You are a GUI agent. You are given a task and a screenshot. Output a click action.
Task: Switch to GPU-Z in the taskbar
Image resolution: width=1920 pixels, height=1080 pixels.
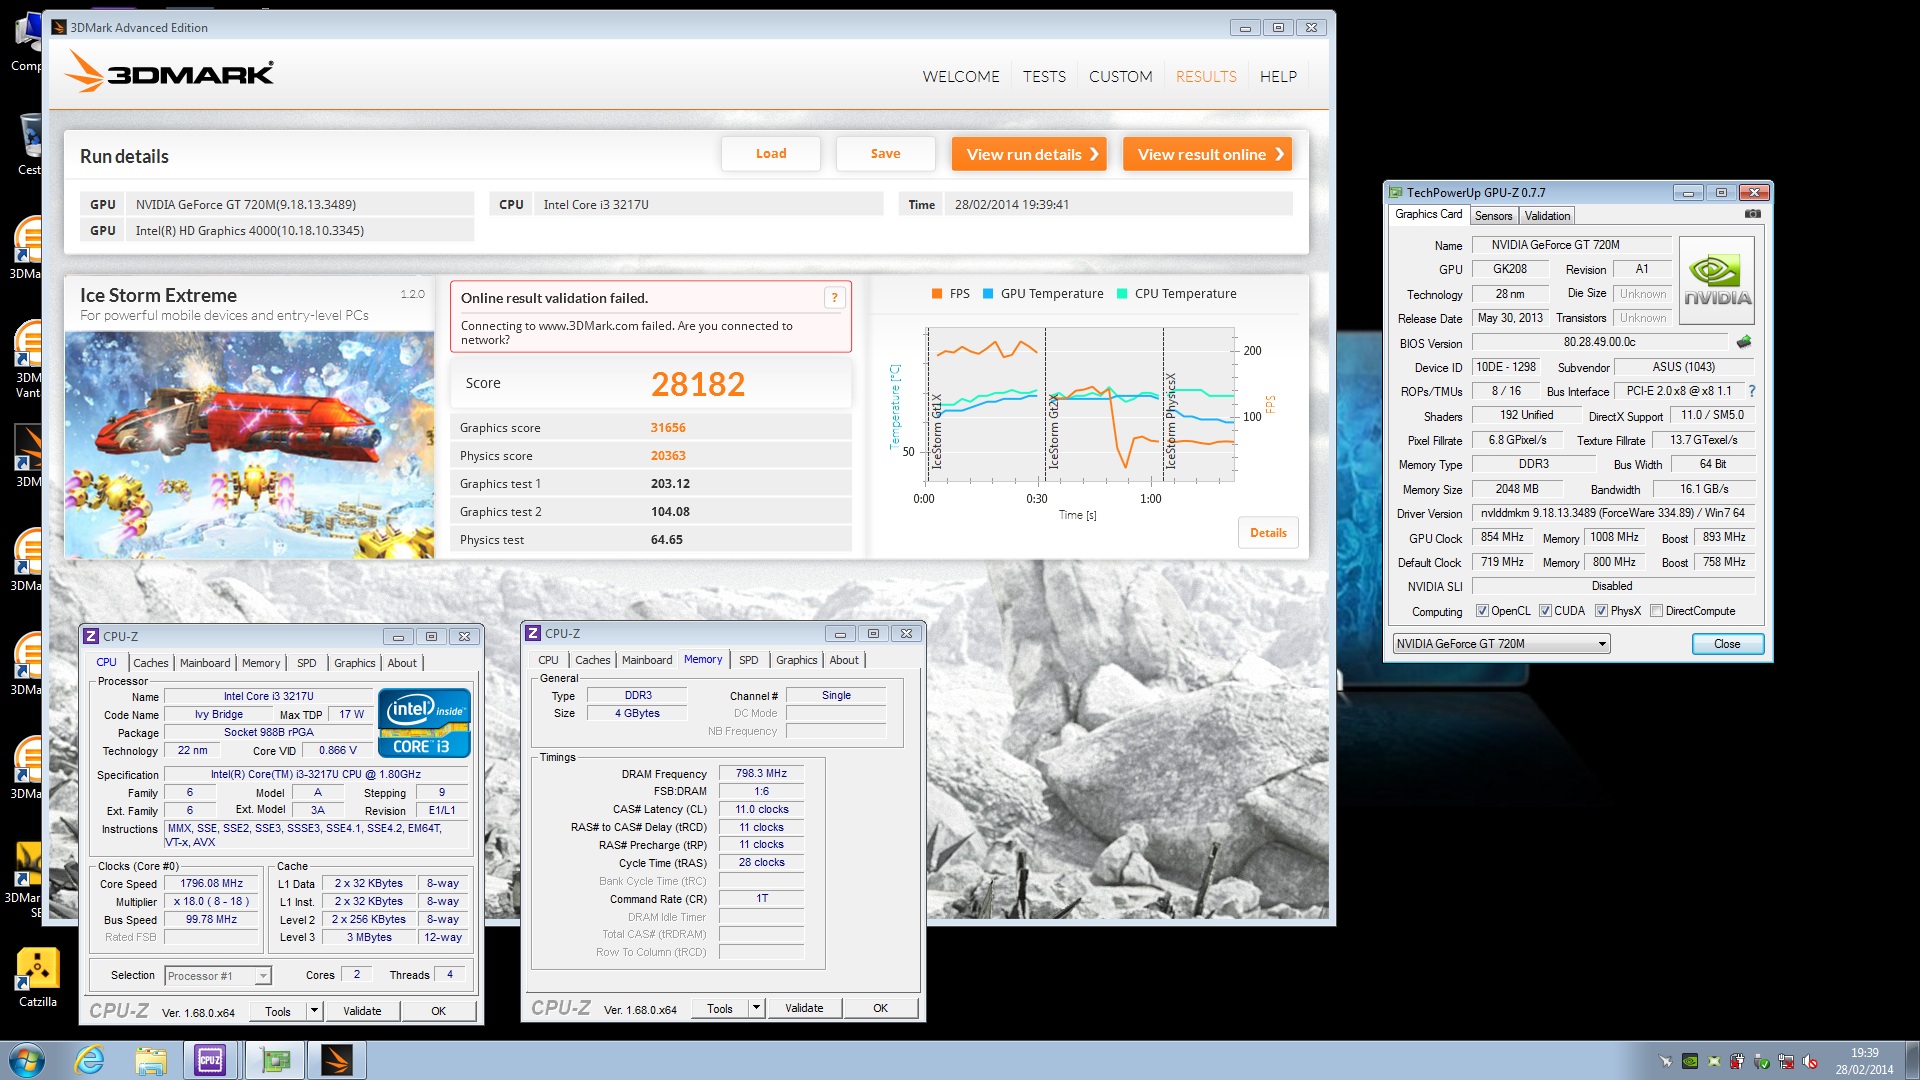coord(275,1060)
